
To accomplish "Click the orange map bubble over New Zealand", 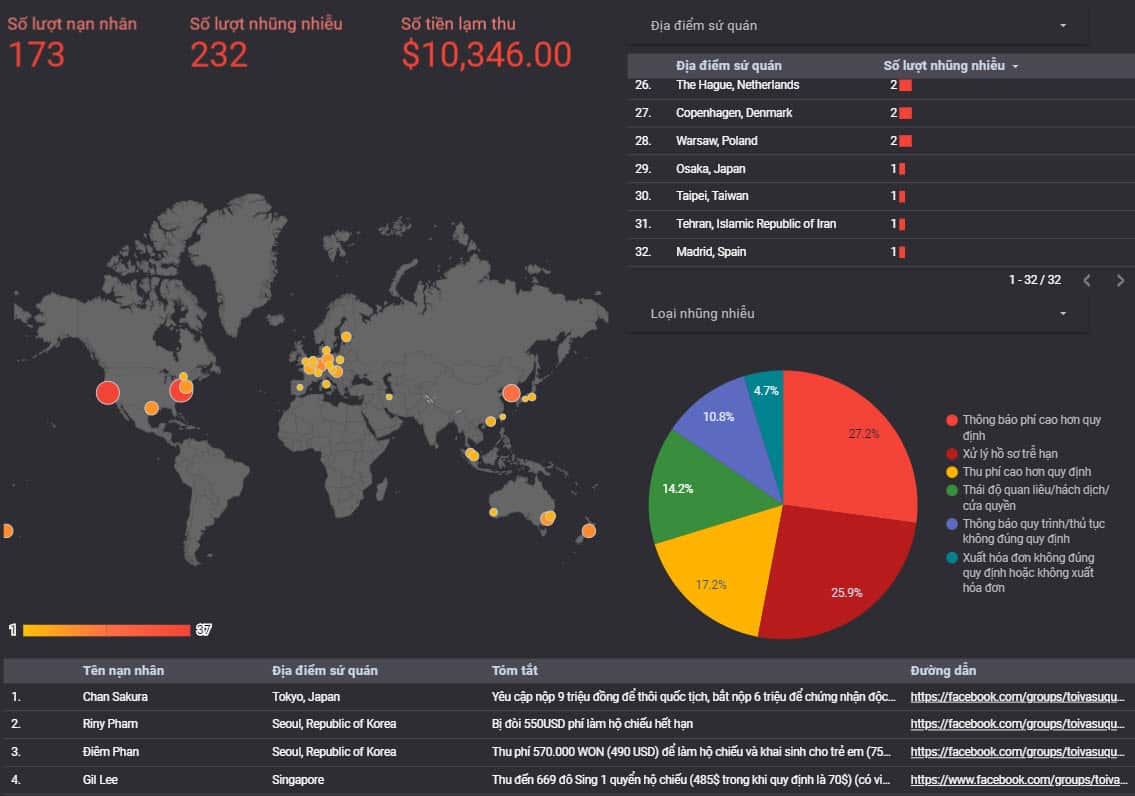I will 588,530.
